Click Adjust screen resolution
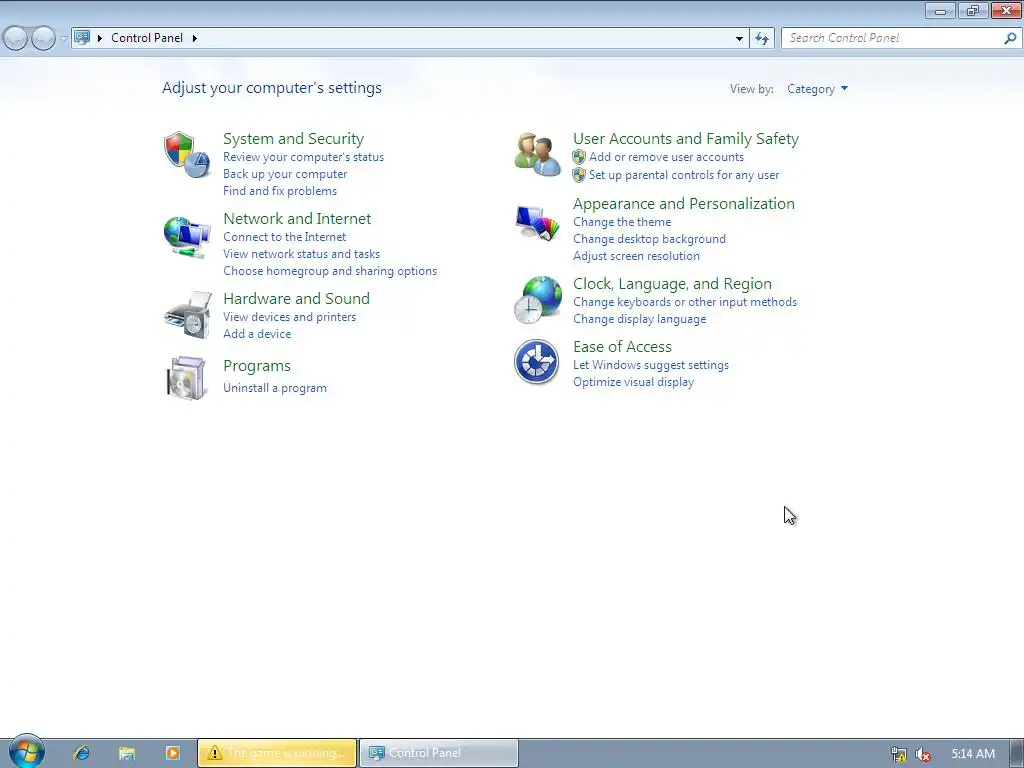The height and width of the screenshot is (768, 1024). pos(636,256)
